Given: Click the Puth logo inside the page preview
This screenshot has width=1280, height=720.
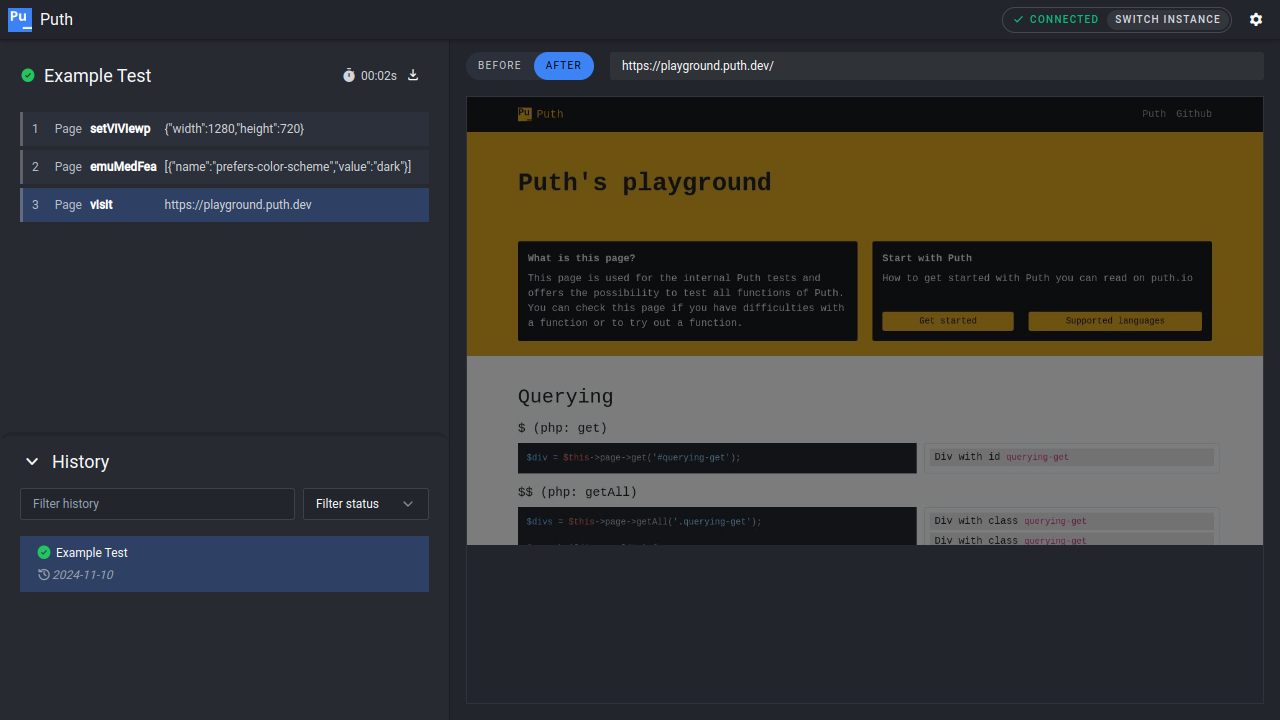Looking at the screenshot, I should [525, 113].
